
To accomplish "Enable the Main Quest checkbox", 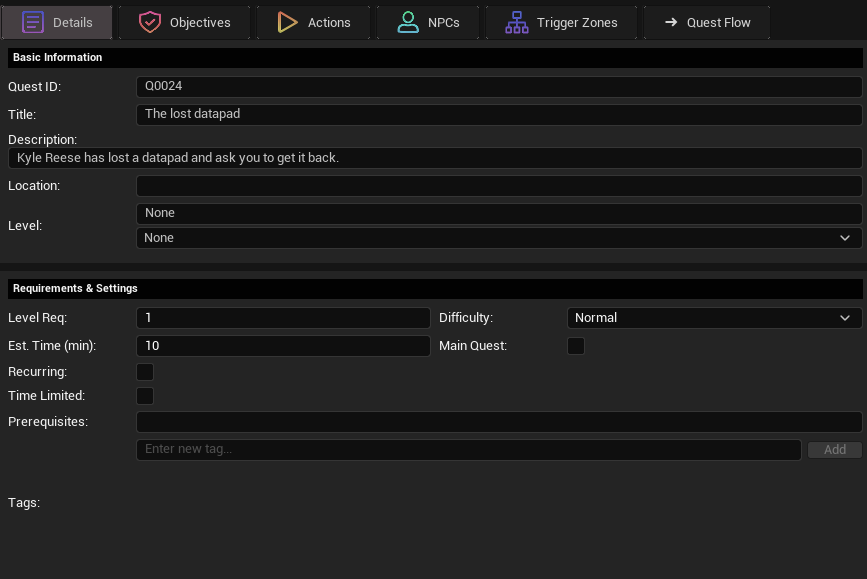I will point(576,346).
